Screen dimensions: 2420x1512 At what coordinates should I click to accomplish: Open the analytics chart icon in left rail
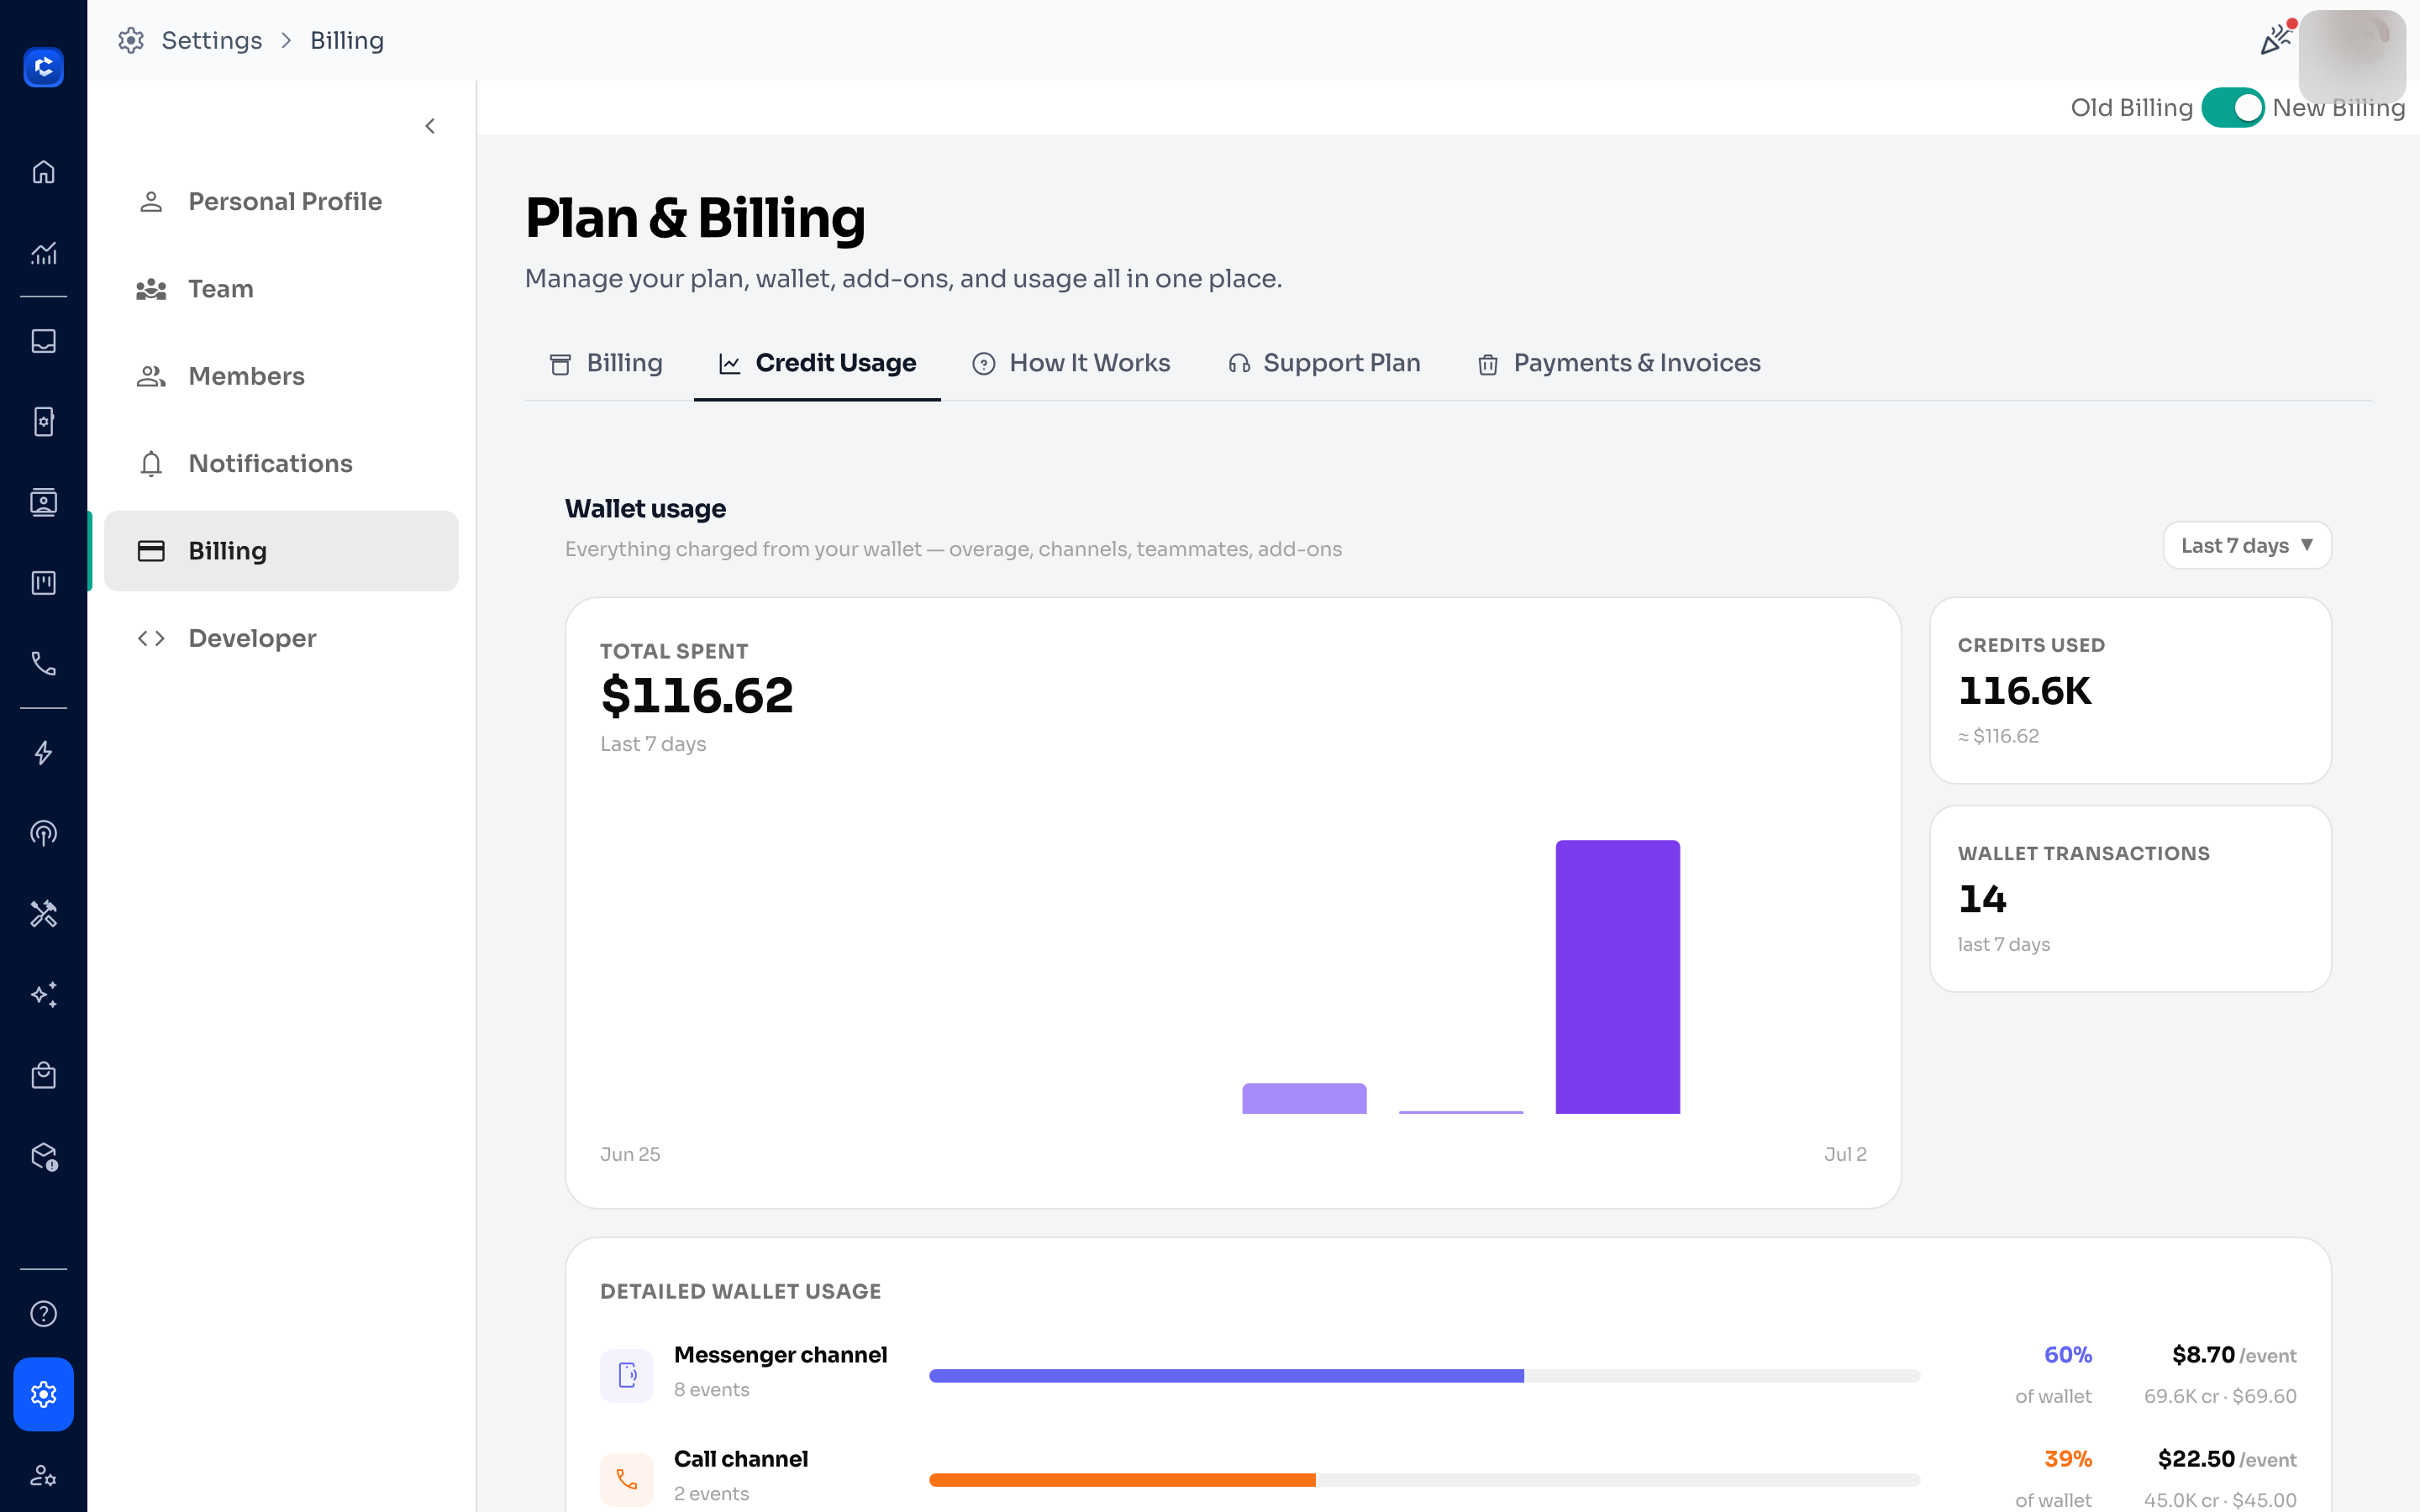pyautogui.click(x=43, y=253)
